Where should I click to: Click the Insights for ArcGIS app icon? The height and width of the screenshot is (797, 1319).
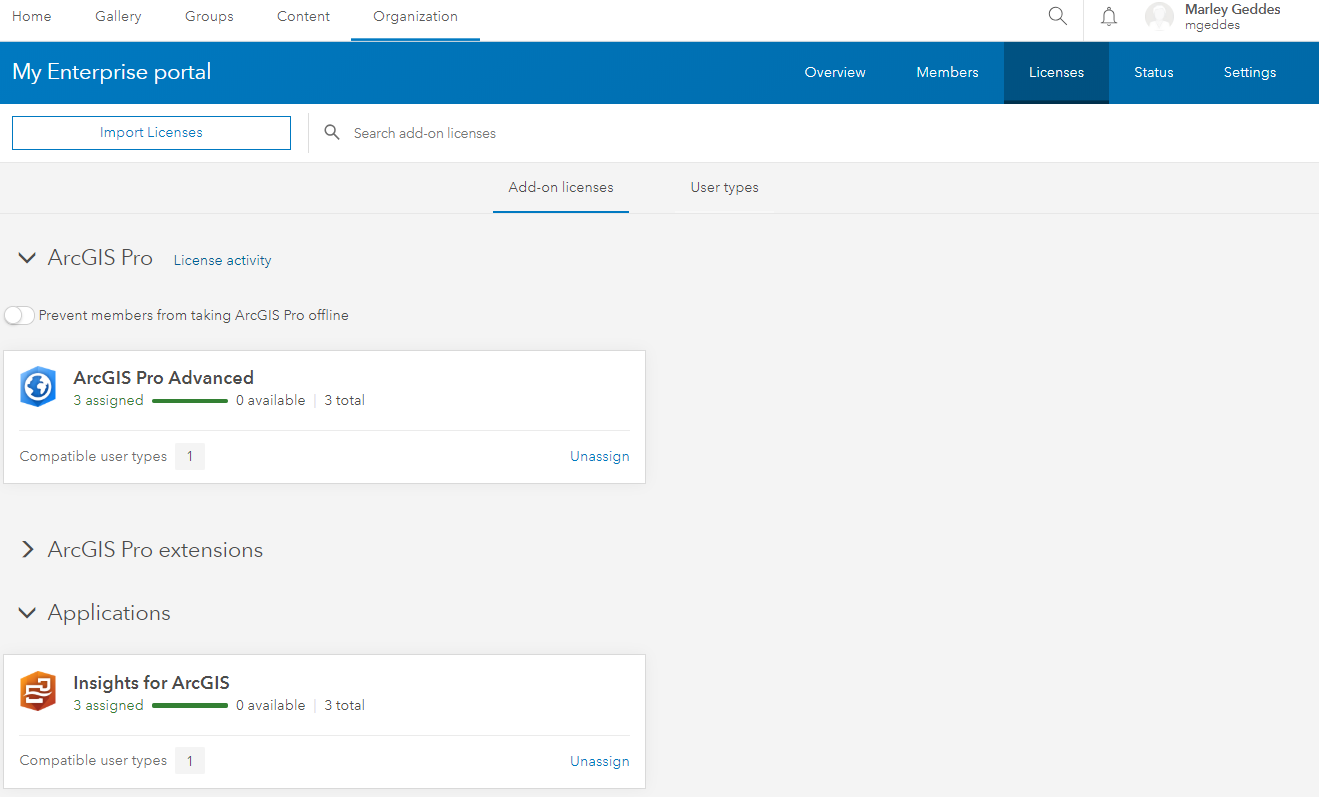click(x=38, y=691)
